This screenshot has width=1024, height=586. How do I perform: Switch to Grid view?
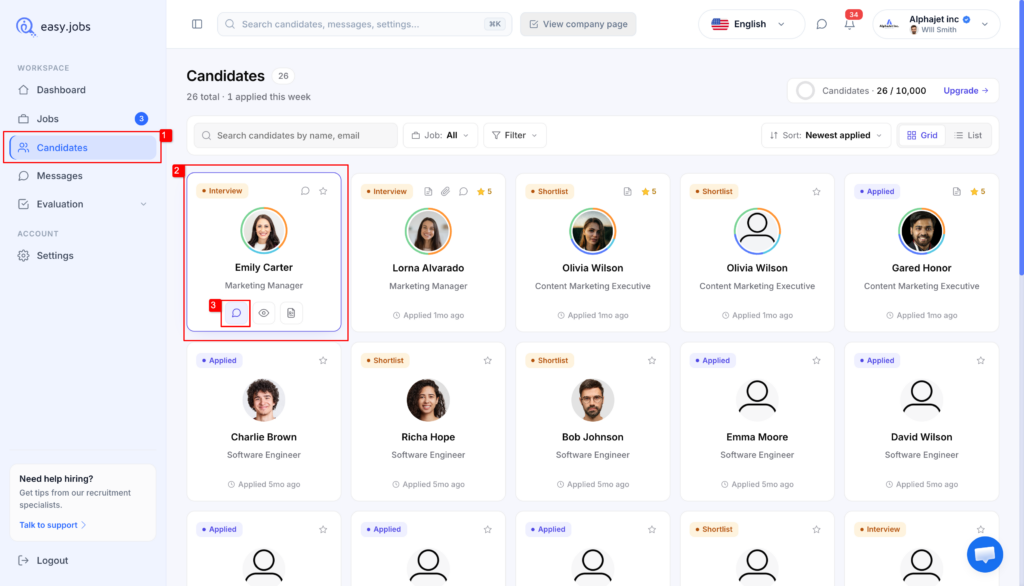point(922,135)
